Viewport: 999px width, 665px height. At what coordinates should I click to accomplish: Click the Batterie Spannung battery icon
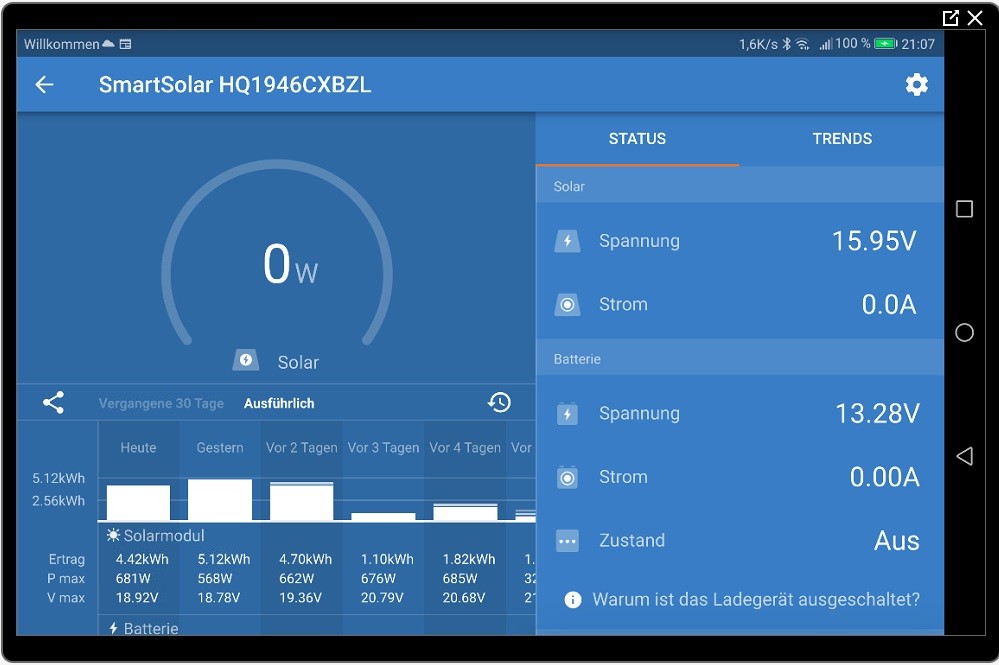[x=567, y=414]
